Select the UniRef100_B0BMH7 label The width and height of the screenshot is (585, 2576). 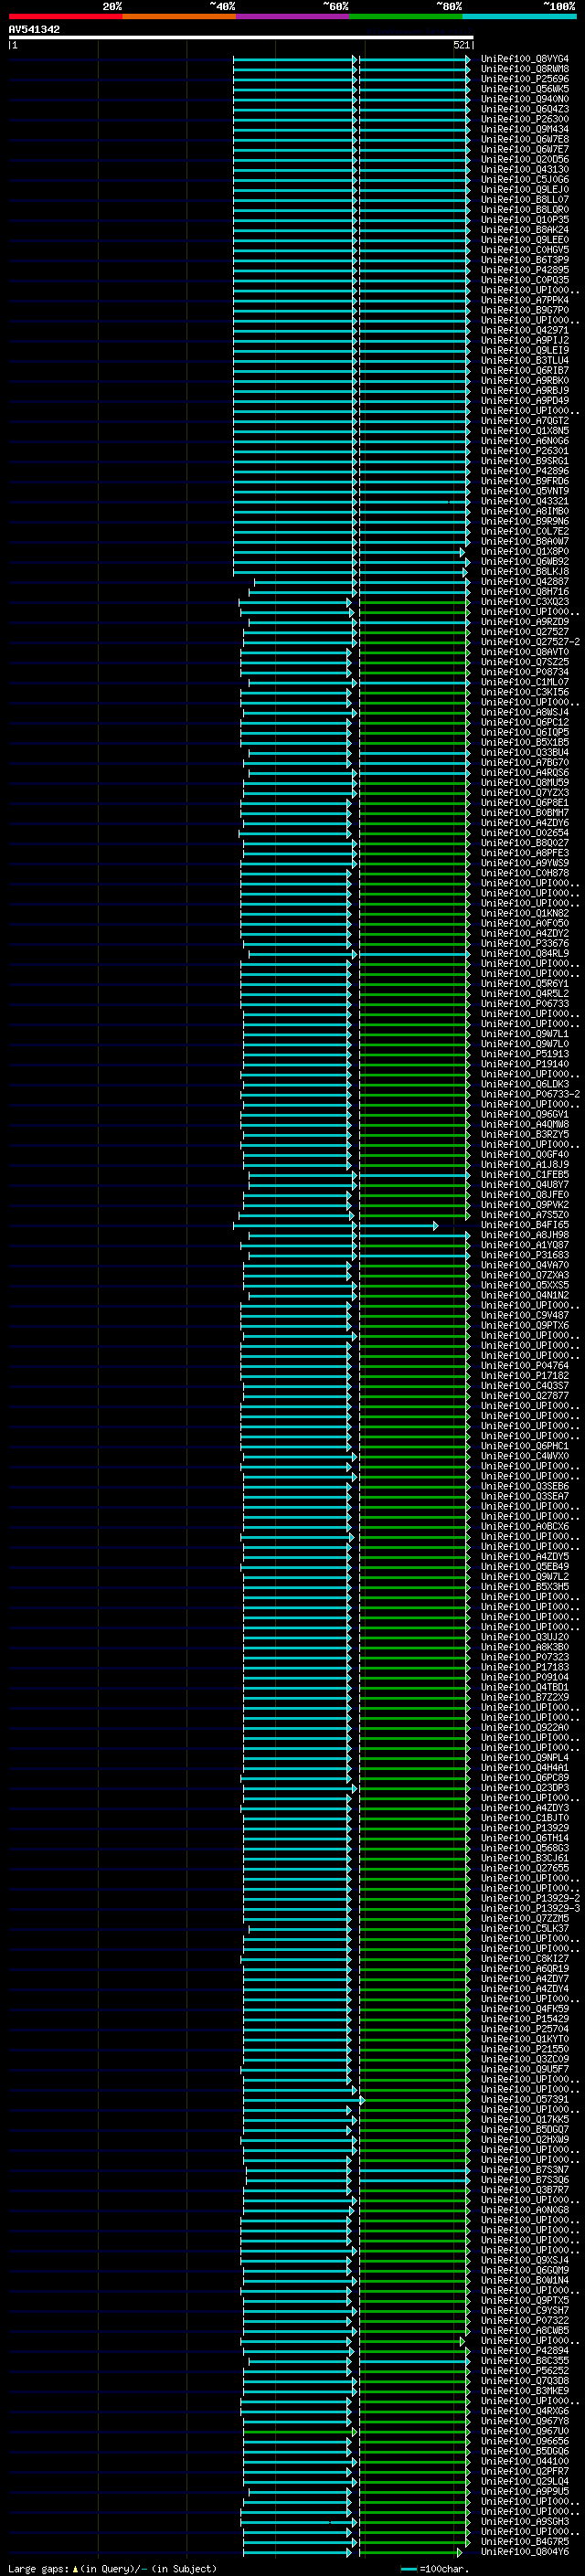pos(525,813)
